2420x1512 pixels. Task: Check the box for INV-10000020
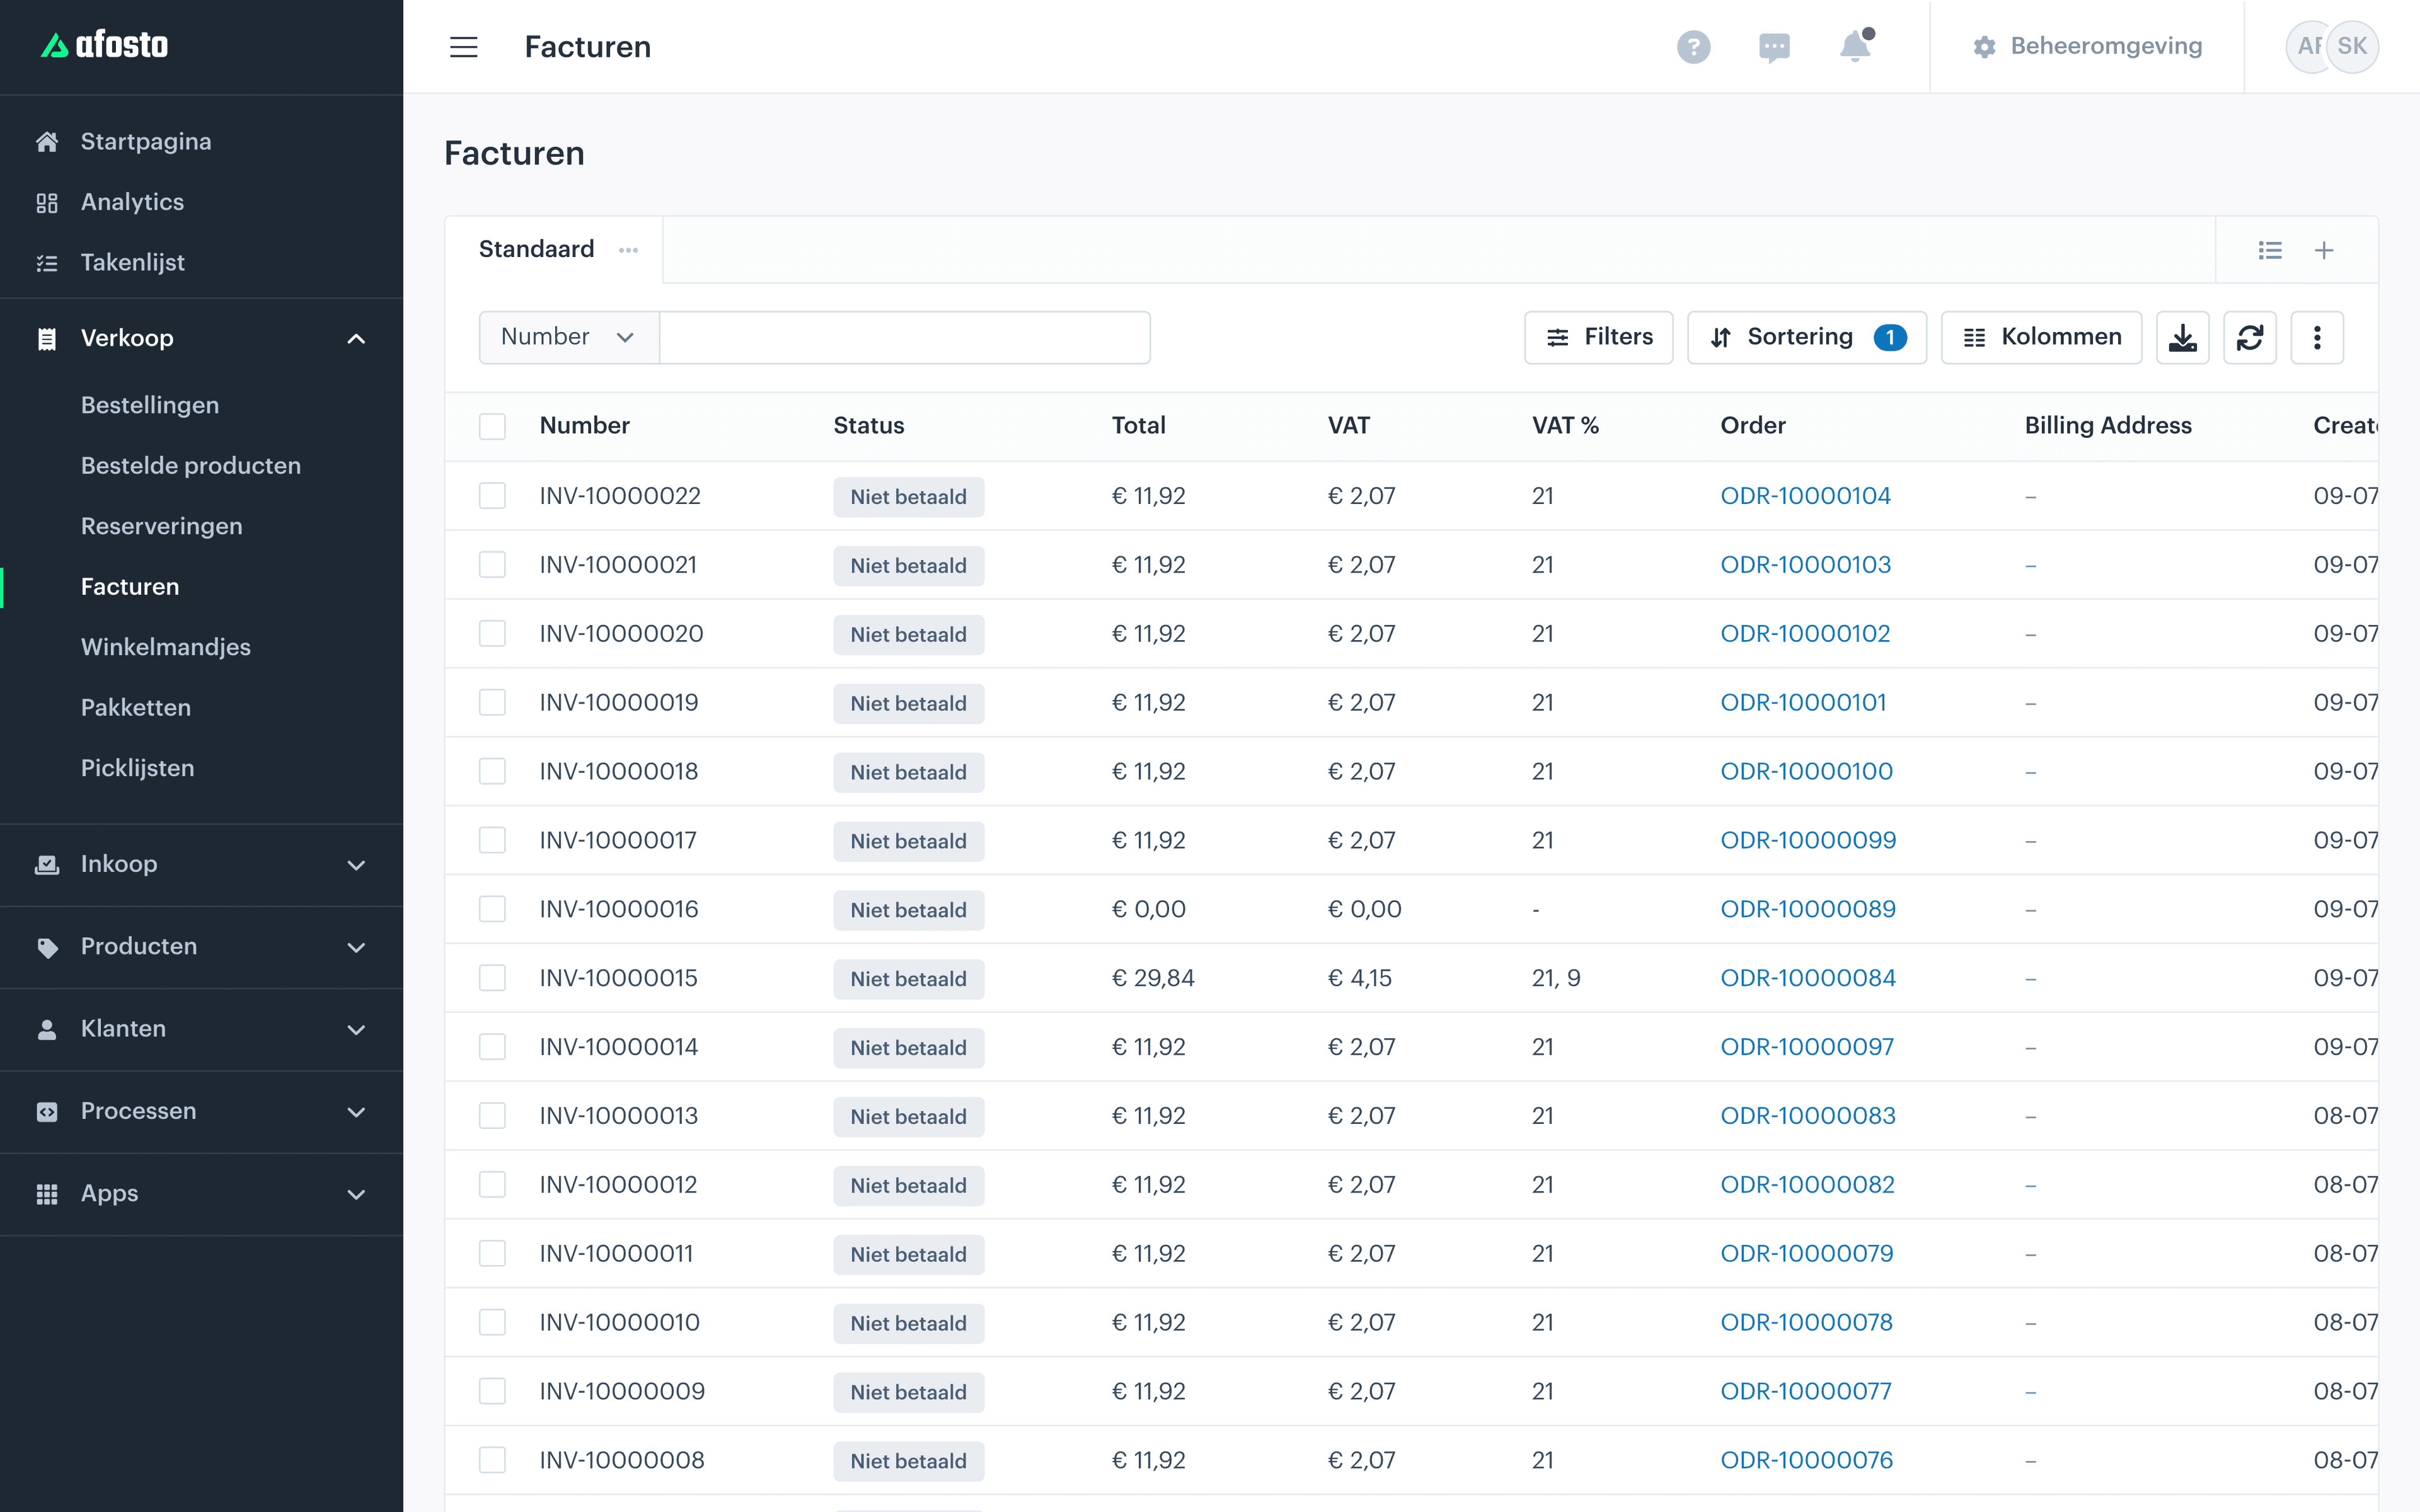[x=492, y=634]
